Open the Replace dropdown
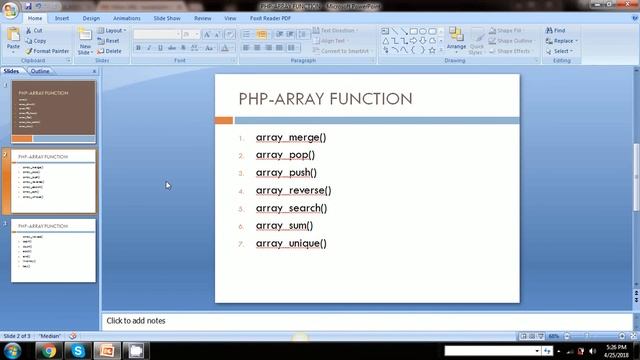 562,41
